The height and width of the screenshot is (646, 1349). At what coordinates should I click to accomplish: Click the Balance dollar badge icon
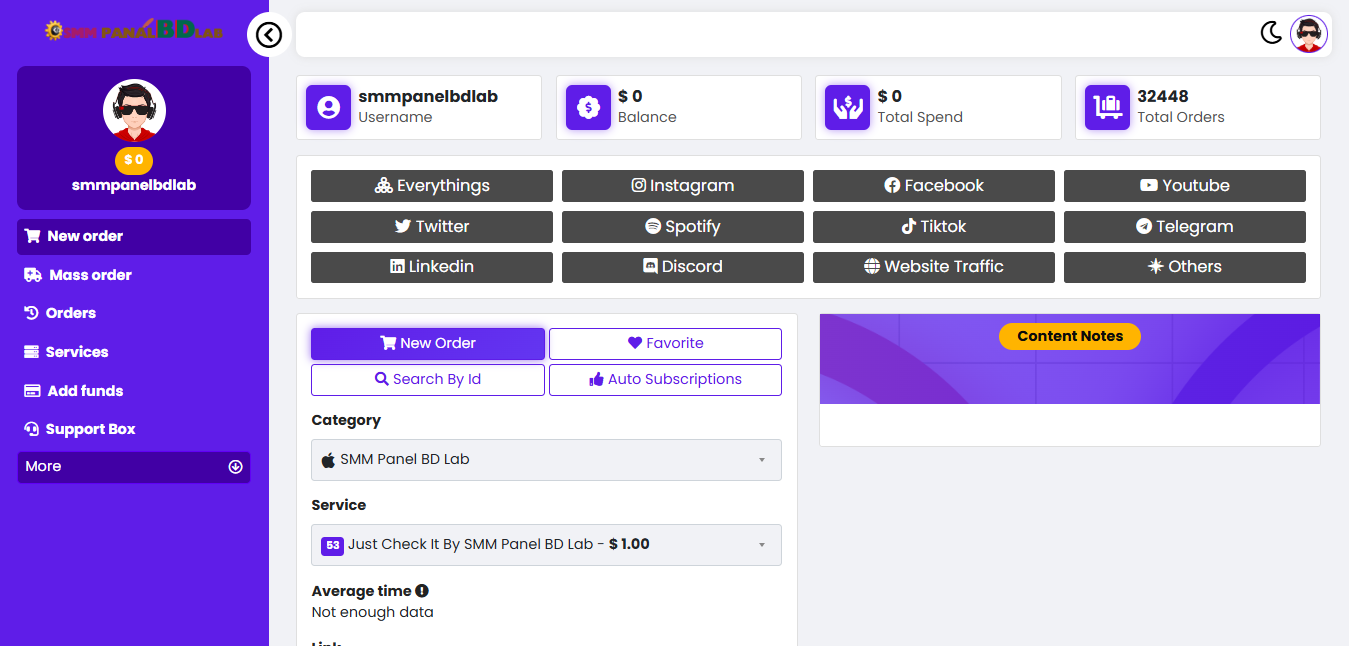tap(588, 107)
